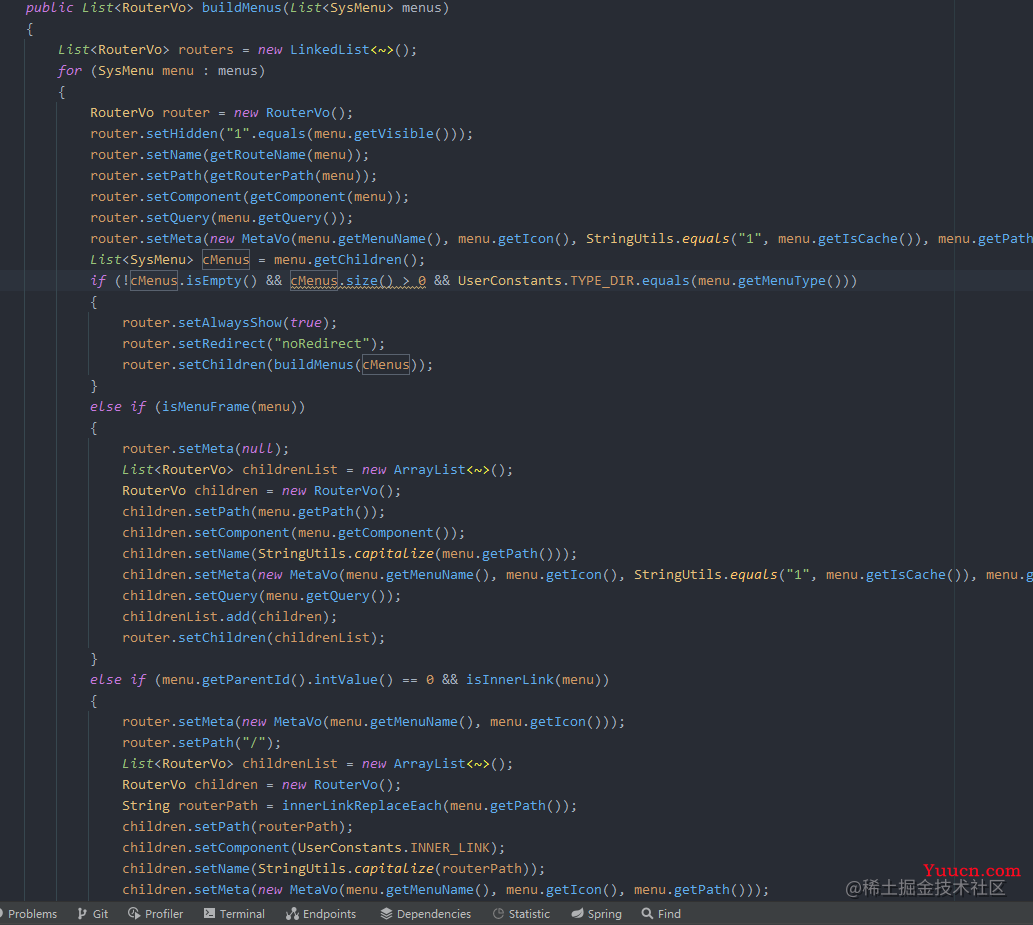Screen dimensions: 1033x925
Task: Open the Dependencies tool window
Action: (x=426, y=914)
